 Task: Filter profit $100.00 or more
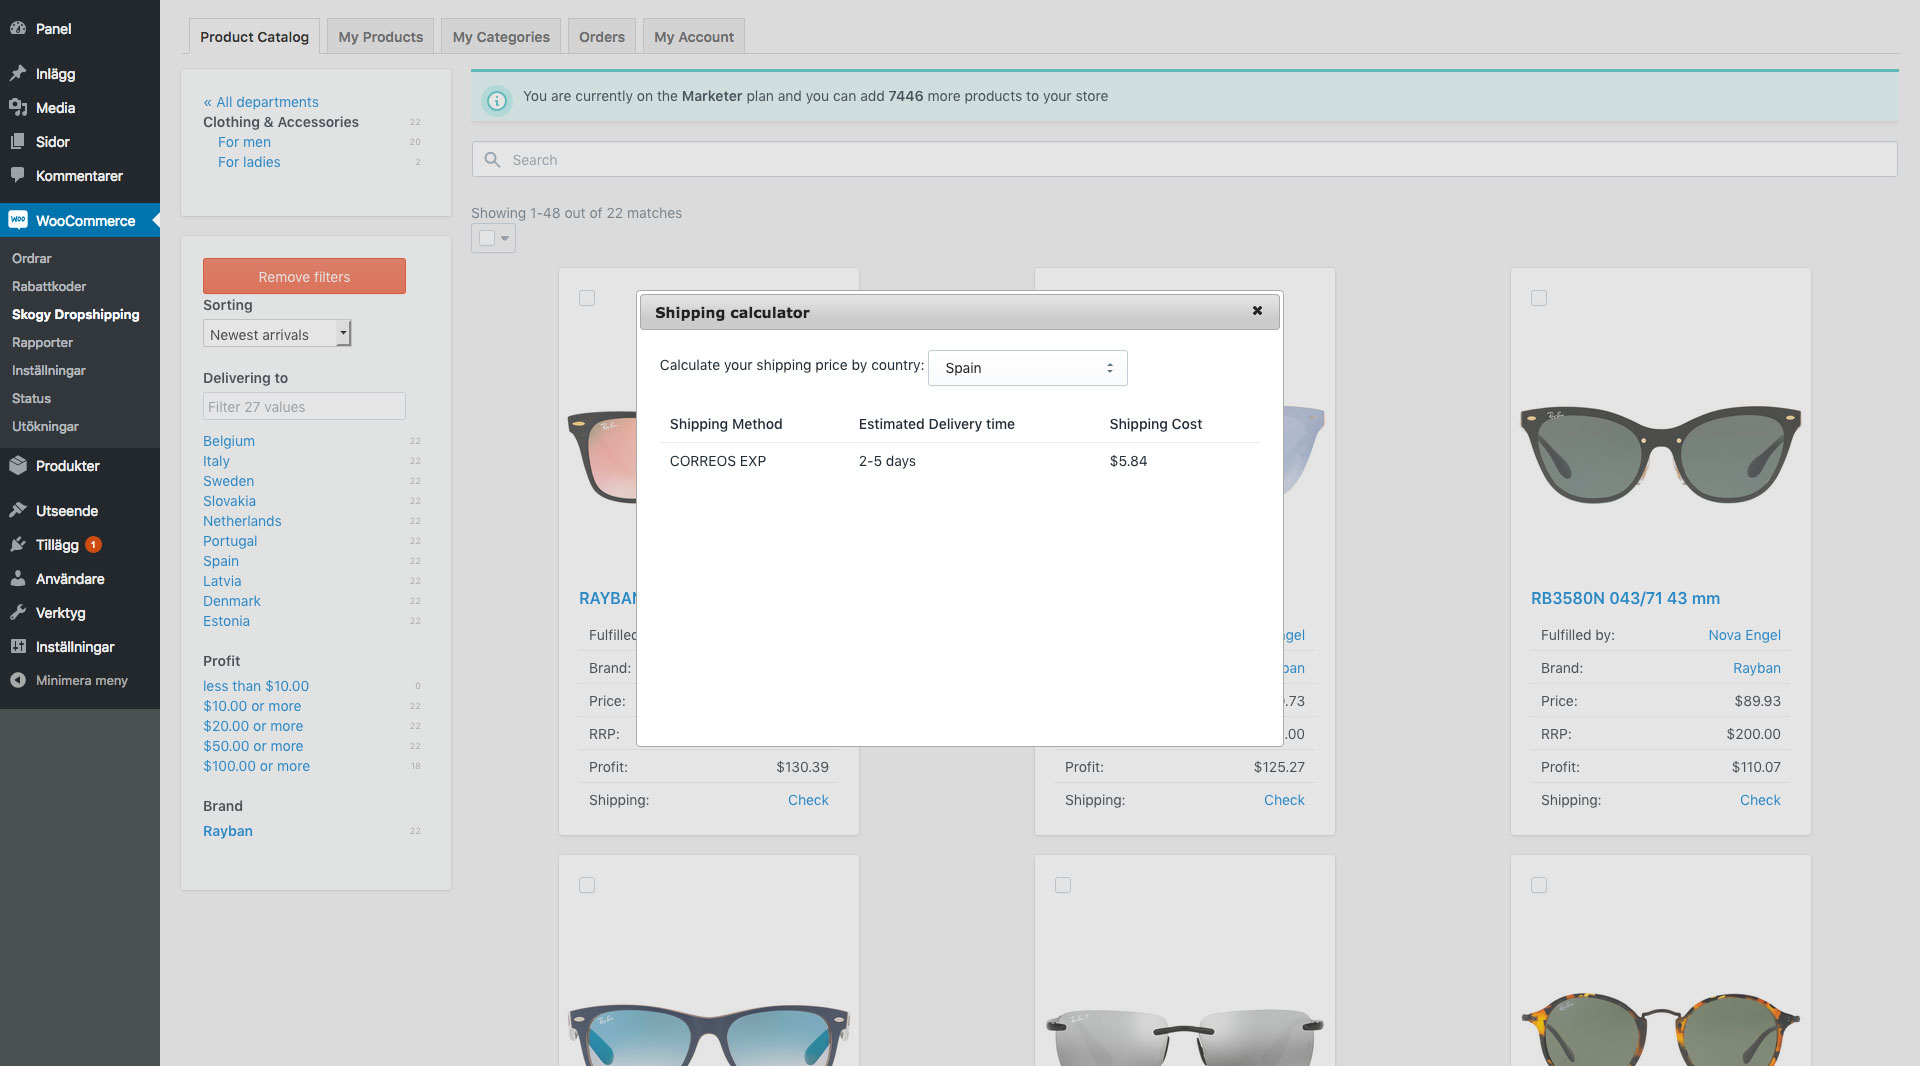coord(256,766)
